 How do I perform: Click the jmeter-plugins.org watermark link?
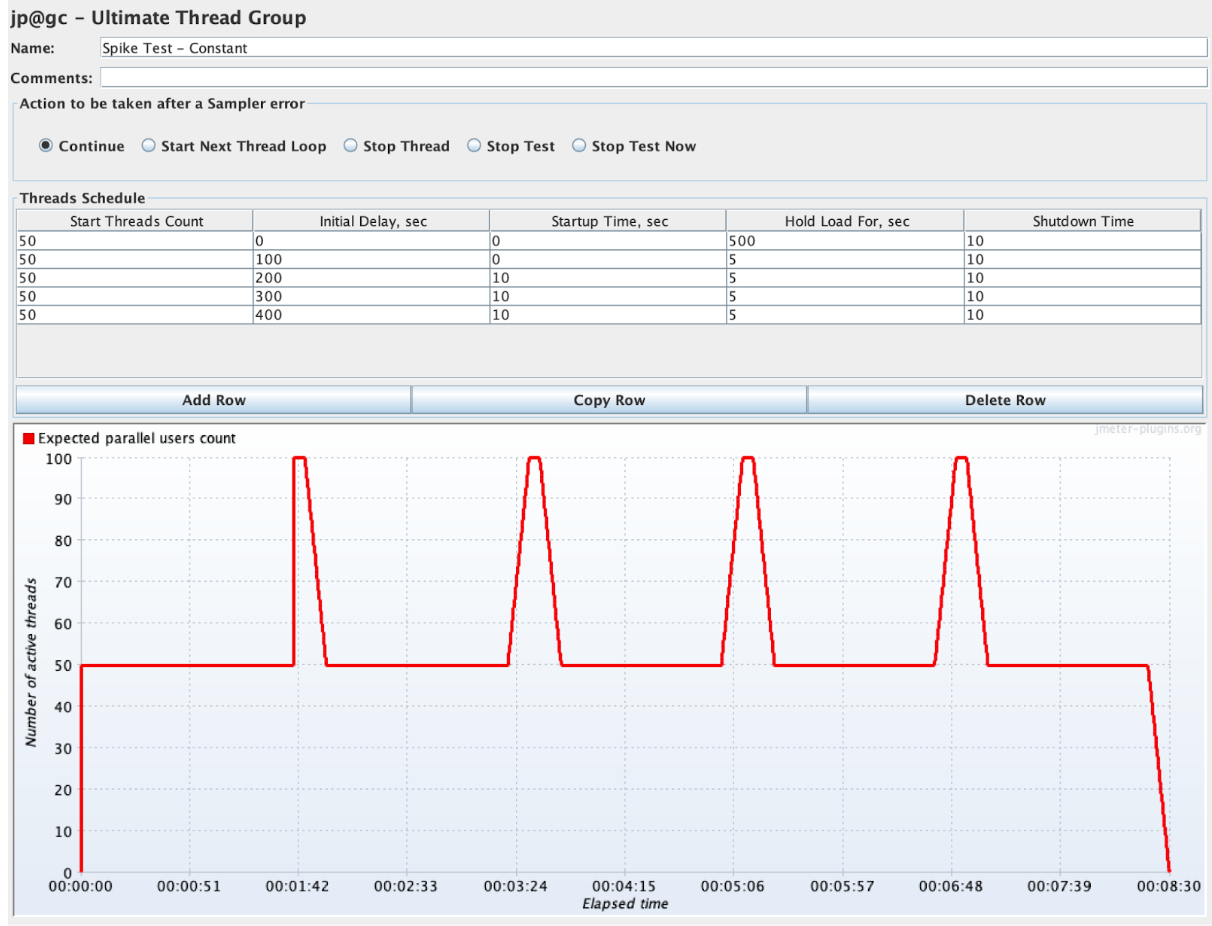pos(1148,430)
